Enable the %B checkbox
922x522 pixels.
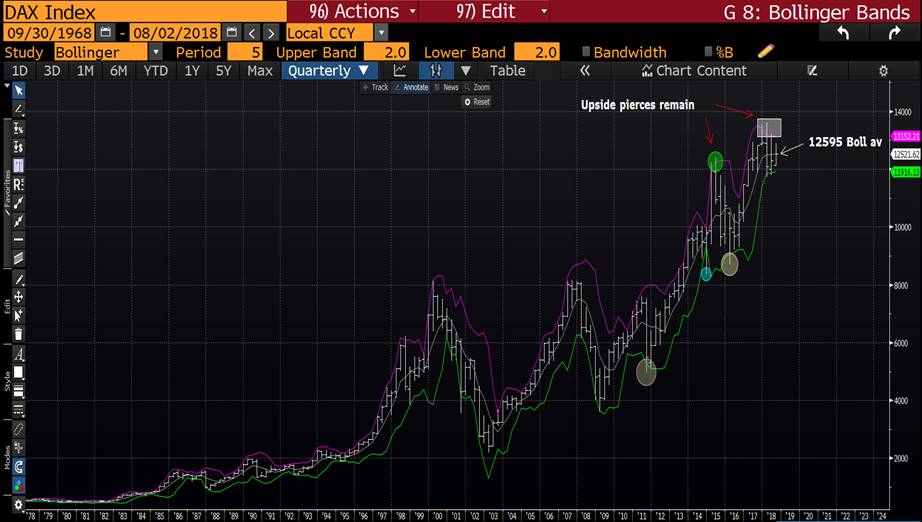[708, 52]
